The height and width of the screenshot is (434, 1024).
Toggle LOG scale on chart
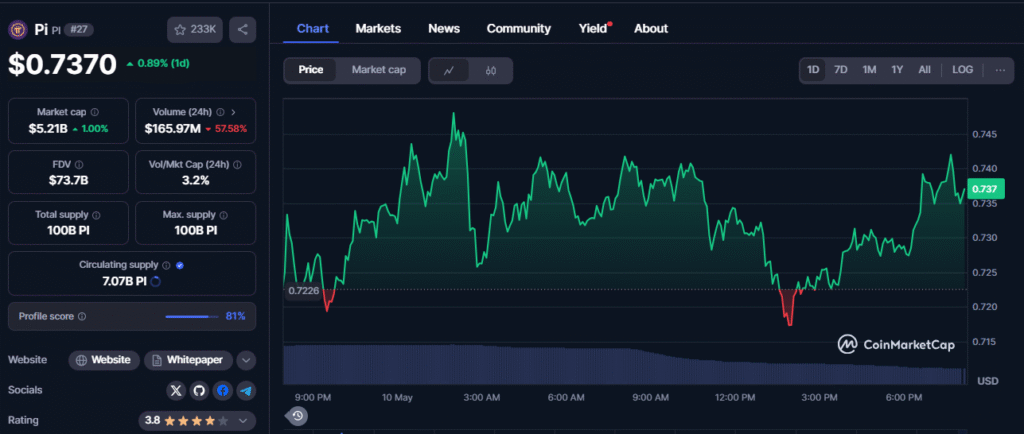point(963,70)
